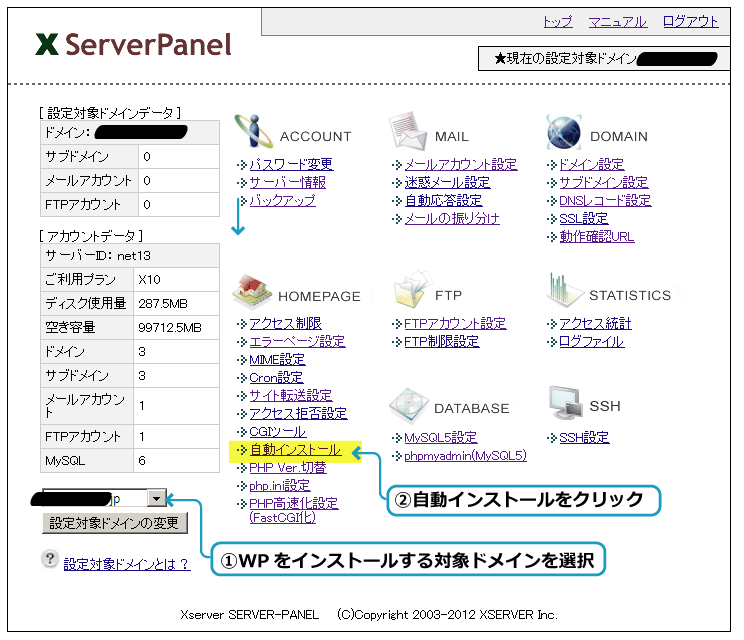Click the highlighted 自動インストール link
This screenshot has height=640, width=744.
point(295,450)
